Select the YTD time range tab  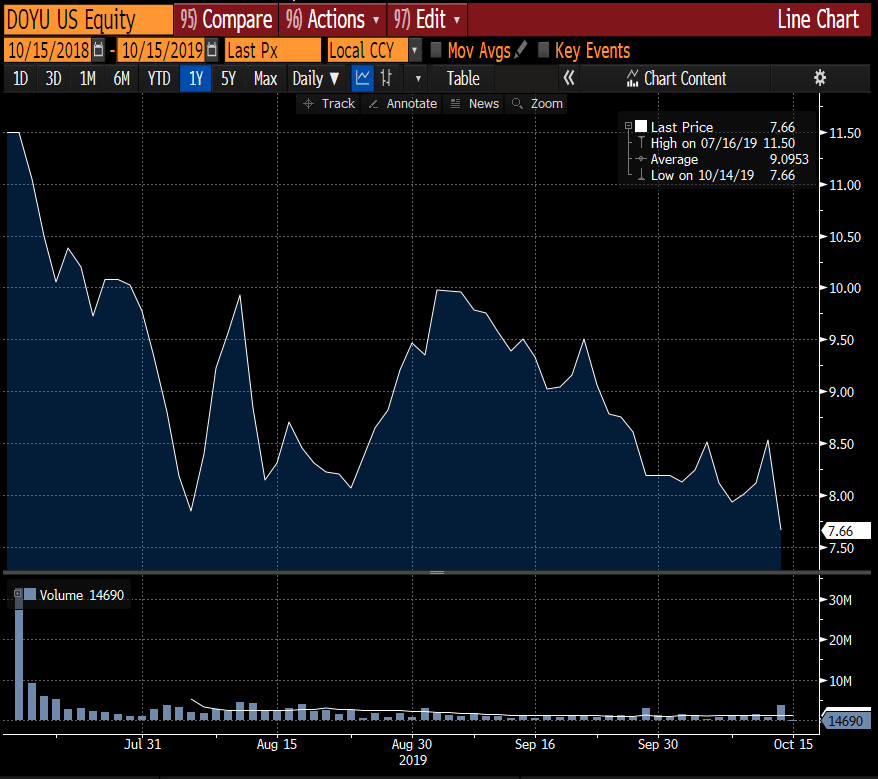pos(159,78)
